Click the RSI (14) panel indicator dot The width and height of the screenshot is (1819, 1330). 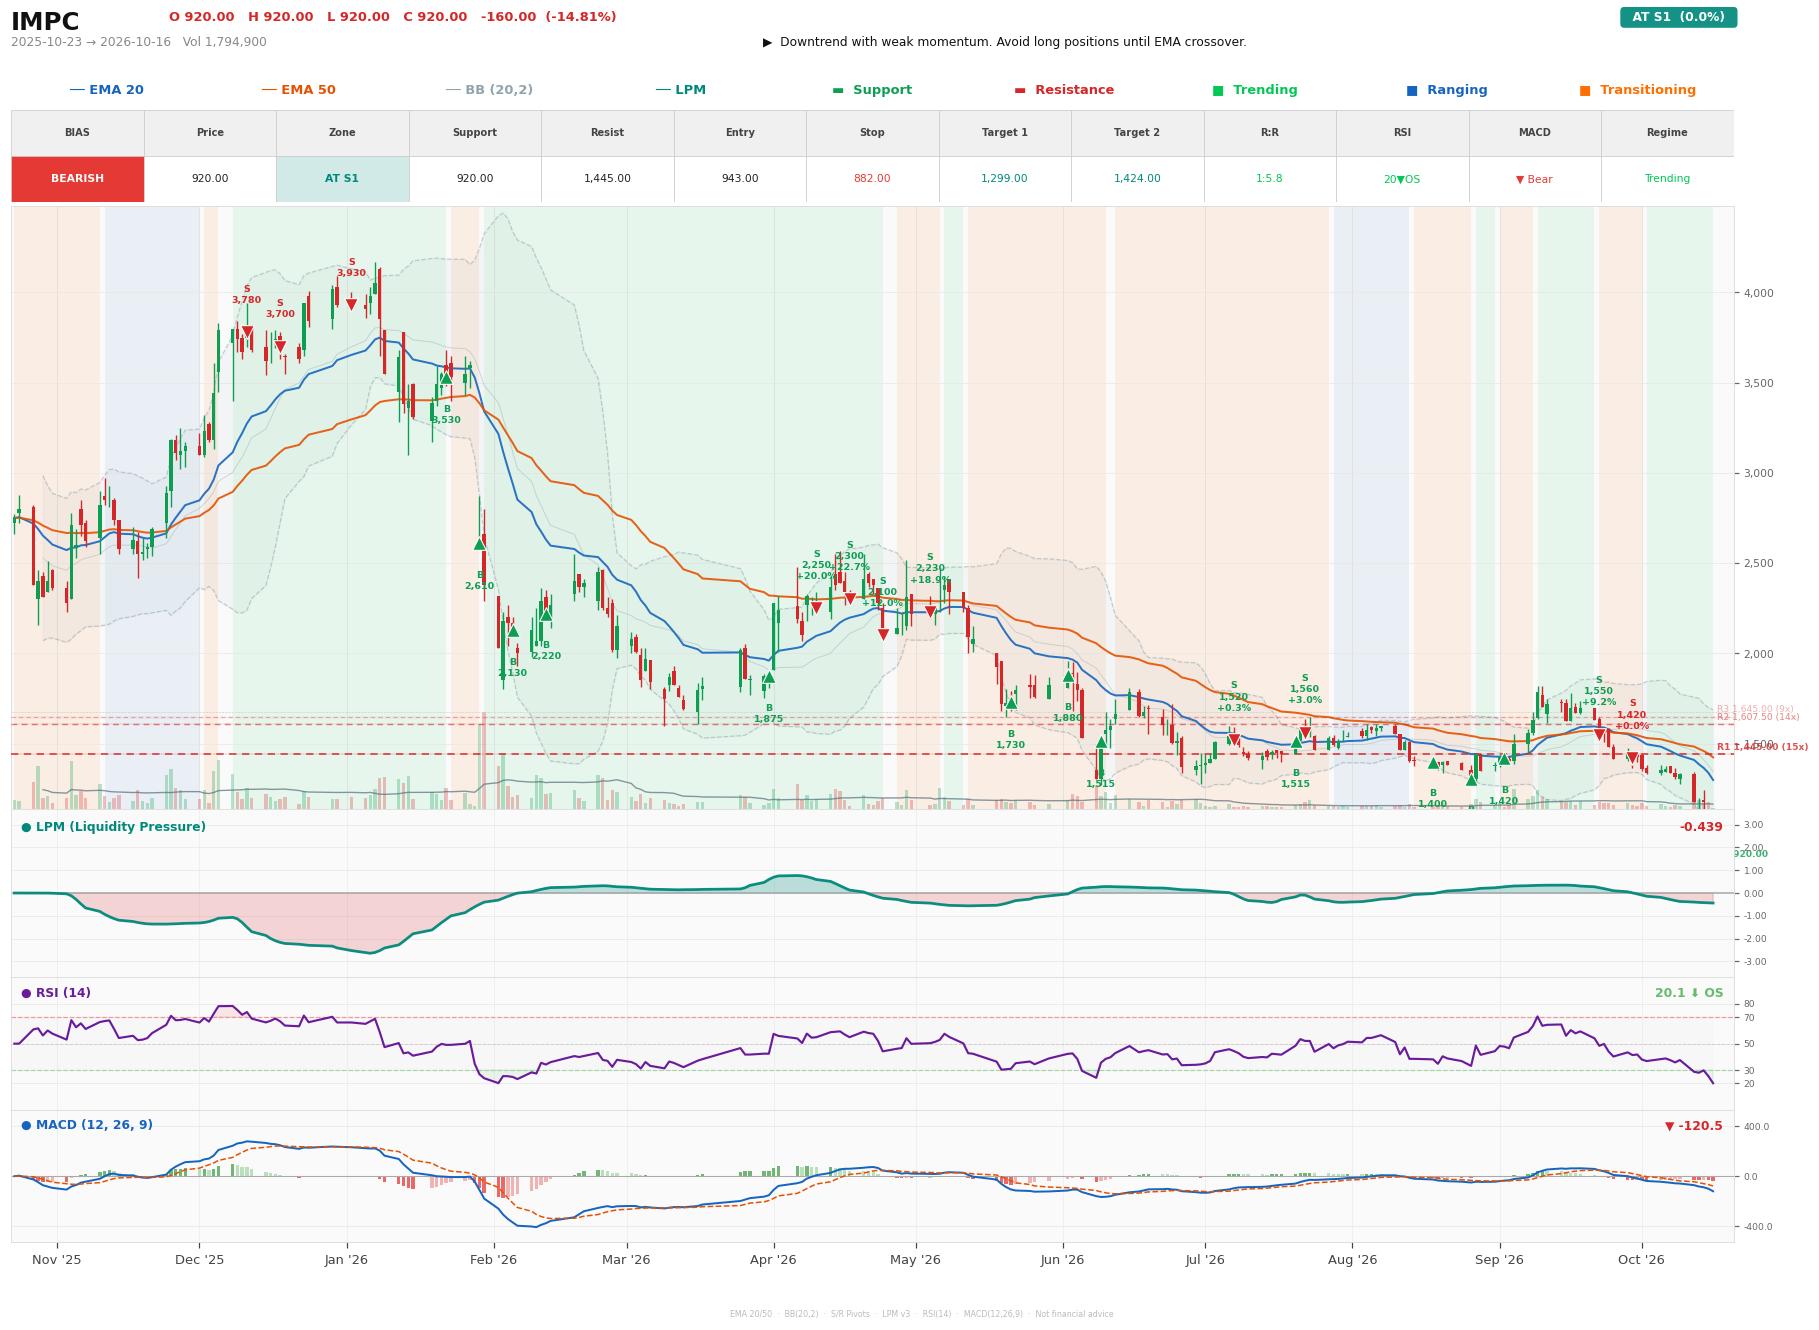coord(26,993)
